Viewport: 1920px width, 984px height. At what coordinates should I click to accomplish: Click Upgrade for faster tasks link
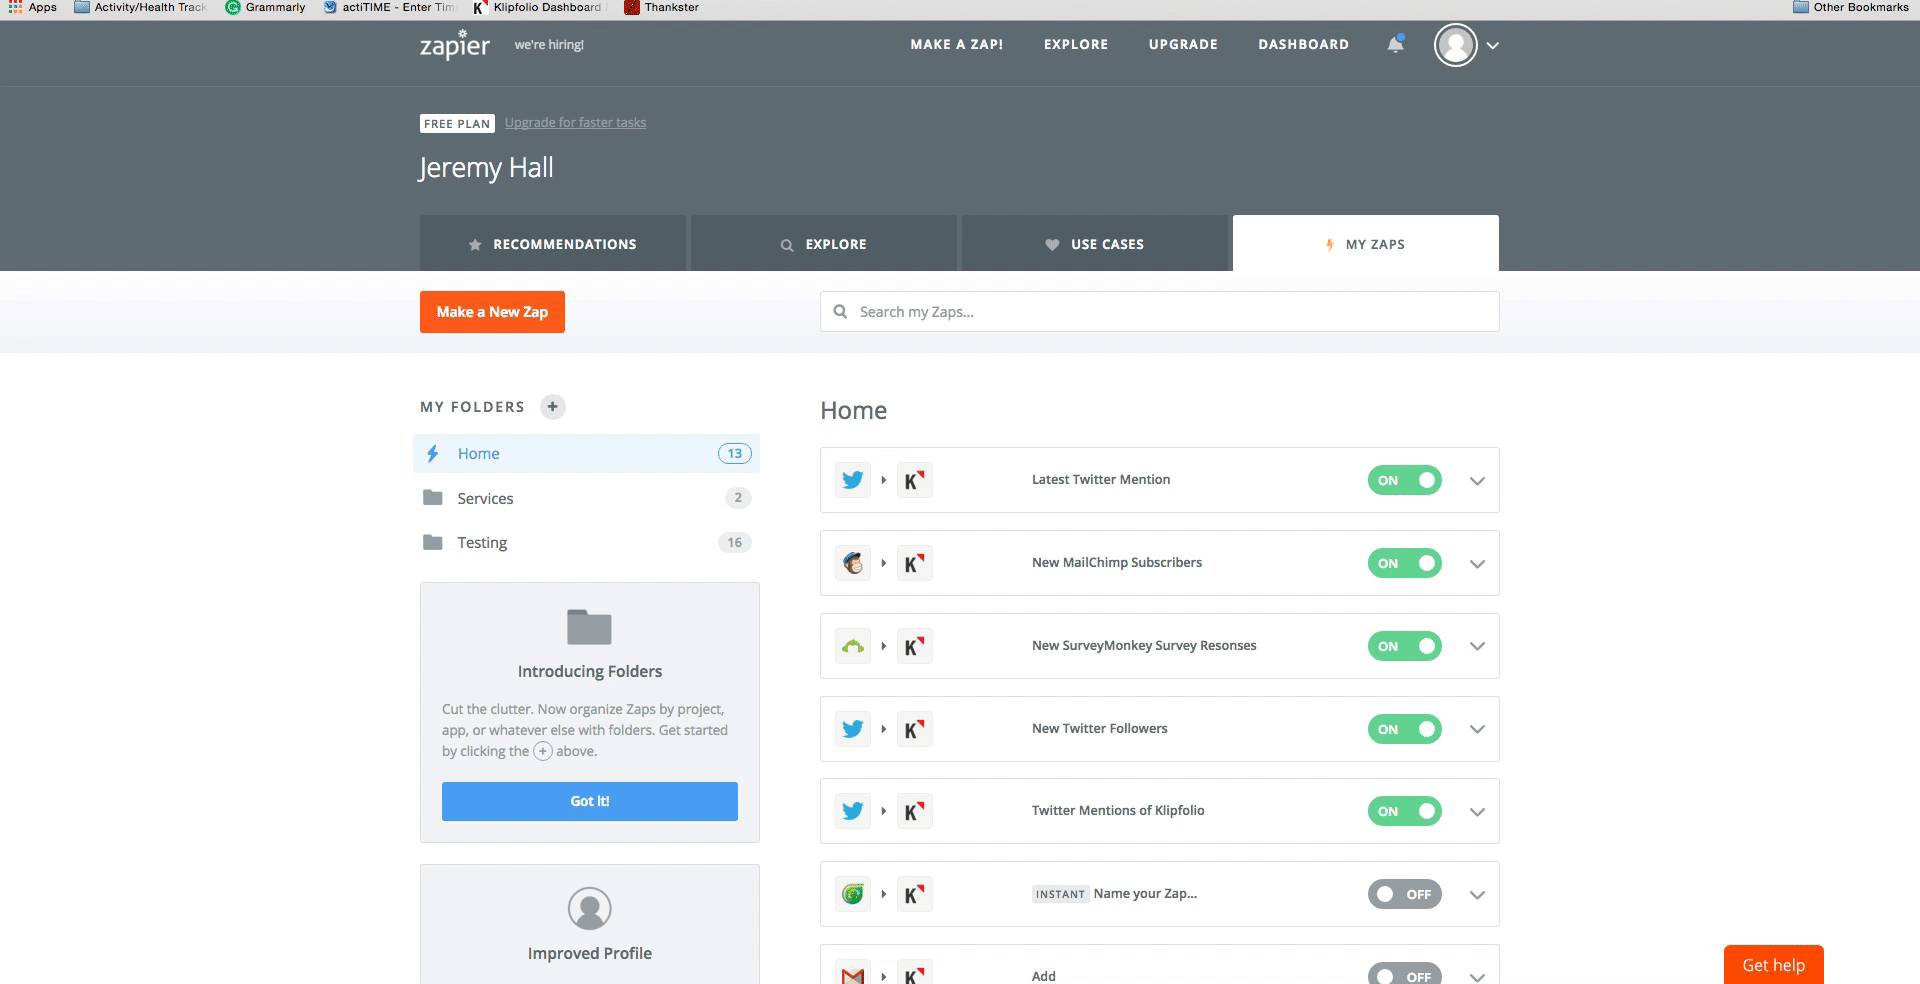click(x=575, y=123)
